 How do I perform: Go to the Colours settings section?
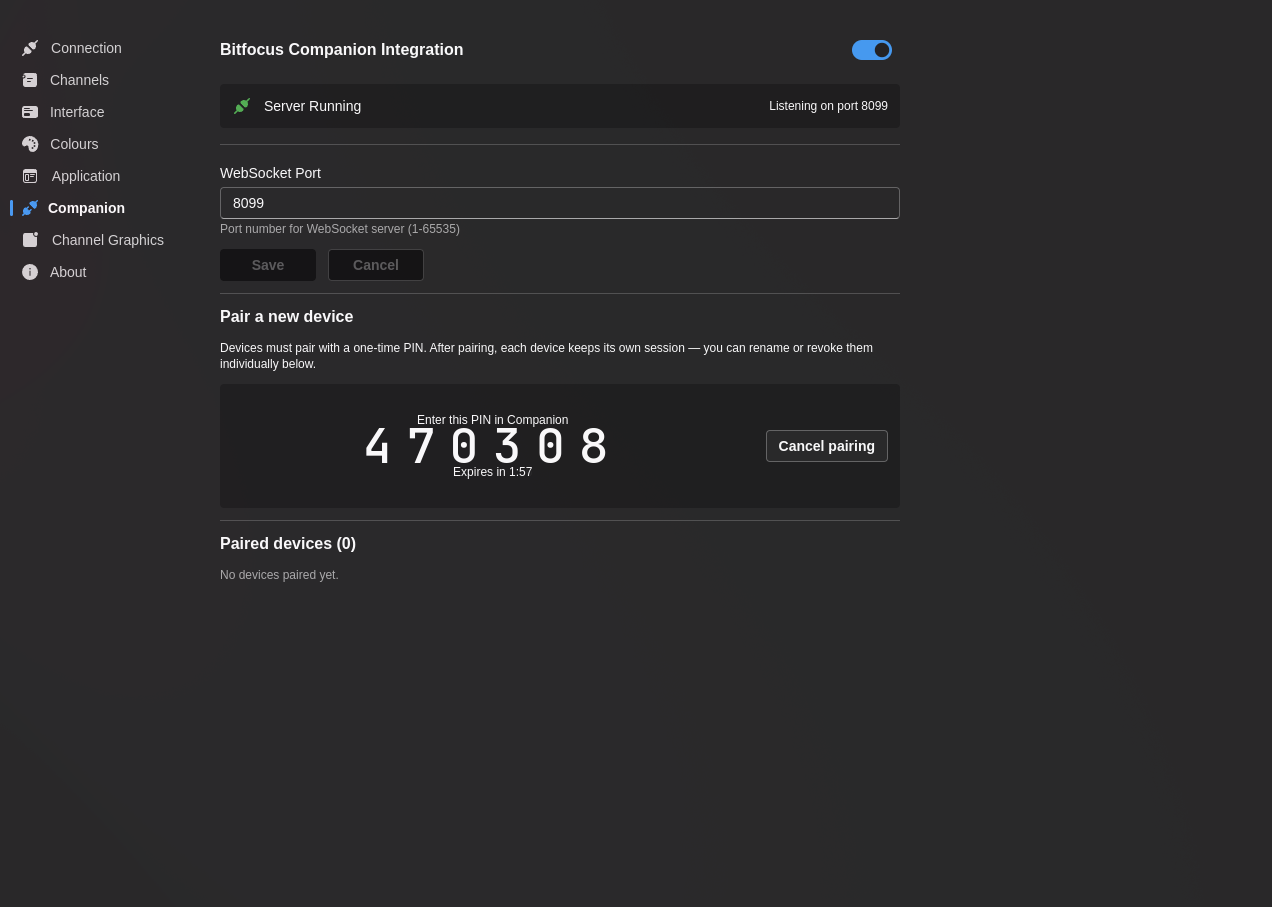coord(74,144)
